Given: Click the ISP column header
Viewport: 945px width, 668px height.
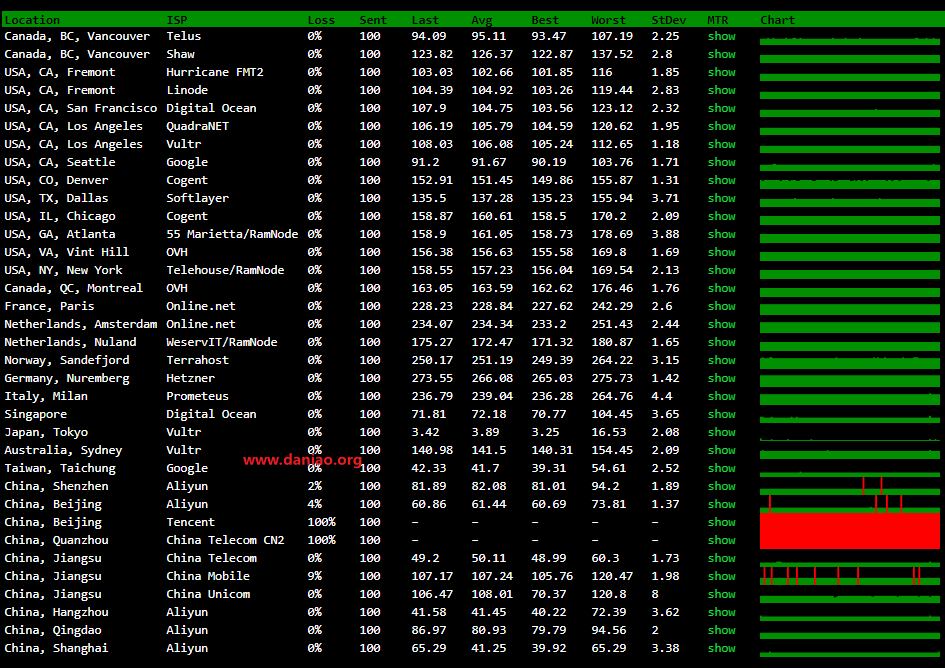Looking at the screenshot, I should pyautogui.click(x=176, y=20).
